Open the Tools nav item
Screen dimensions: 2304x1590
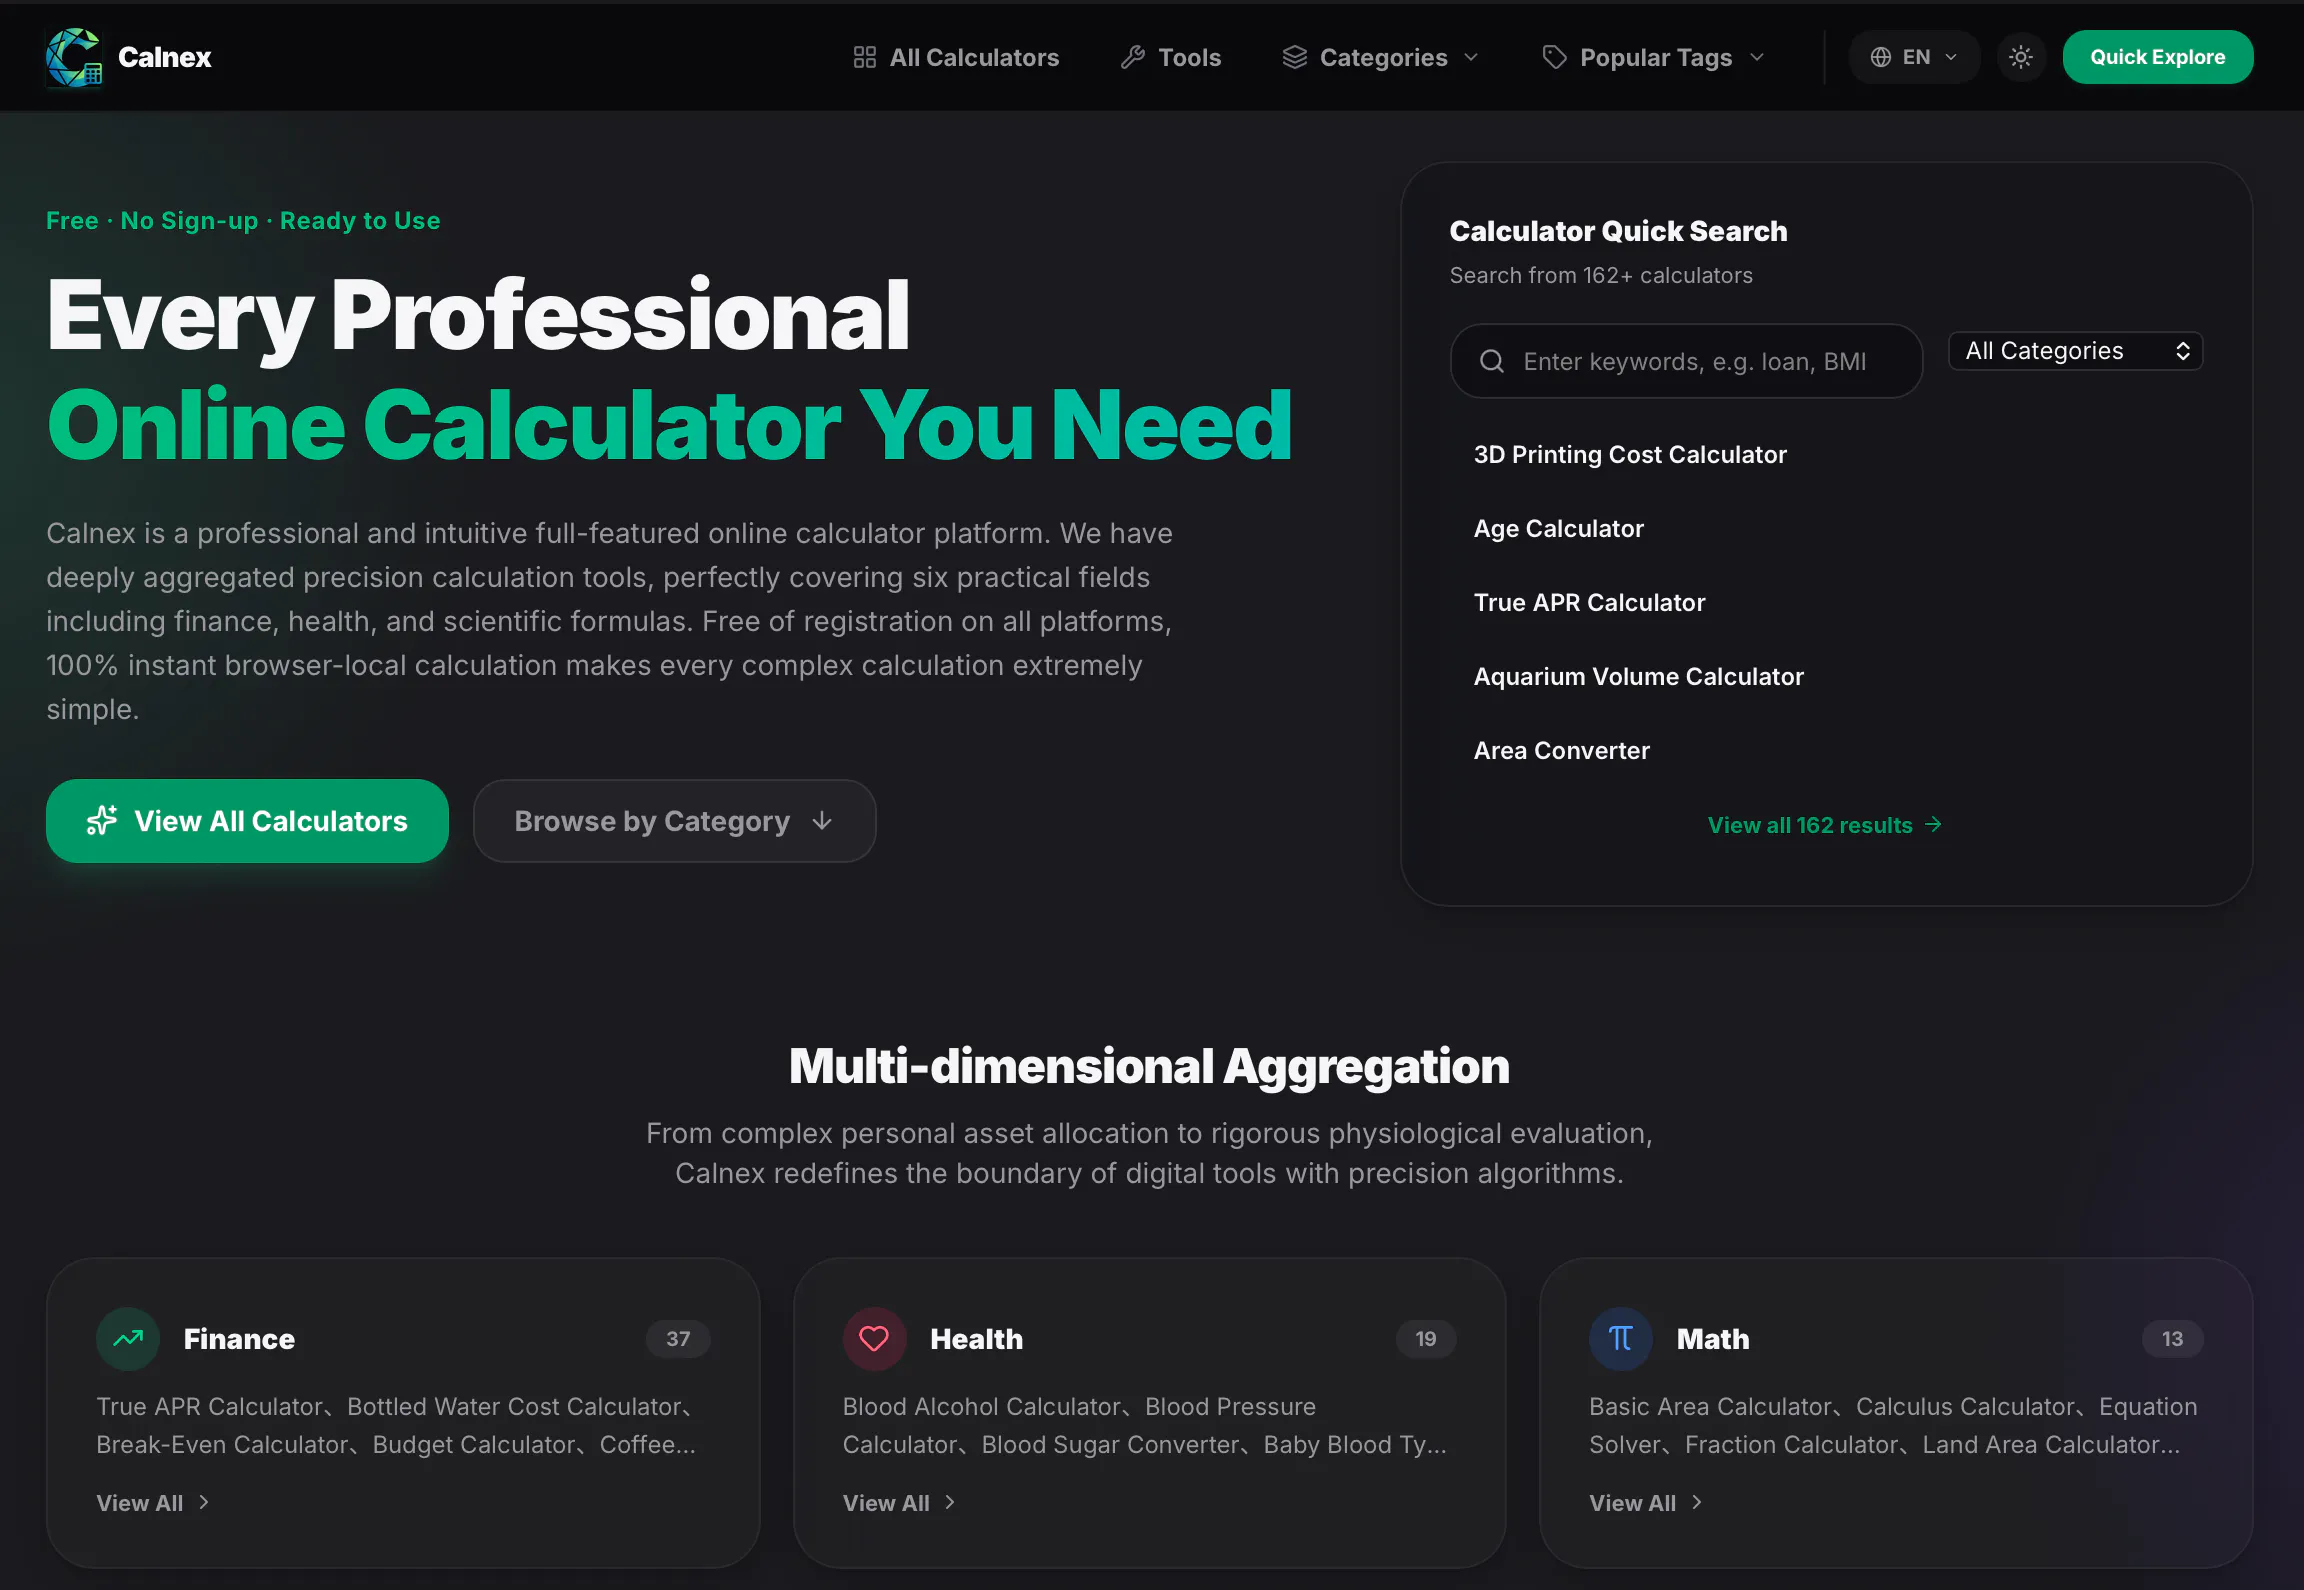1171,57
